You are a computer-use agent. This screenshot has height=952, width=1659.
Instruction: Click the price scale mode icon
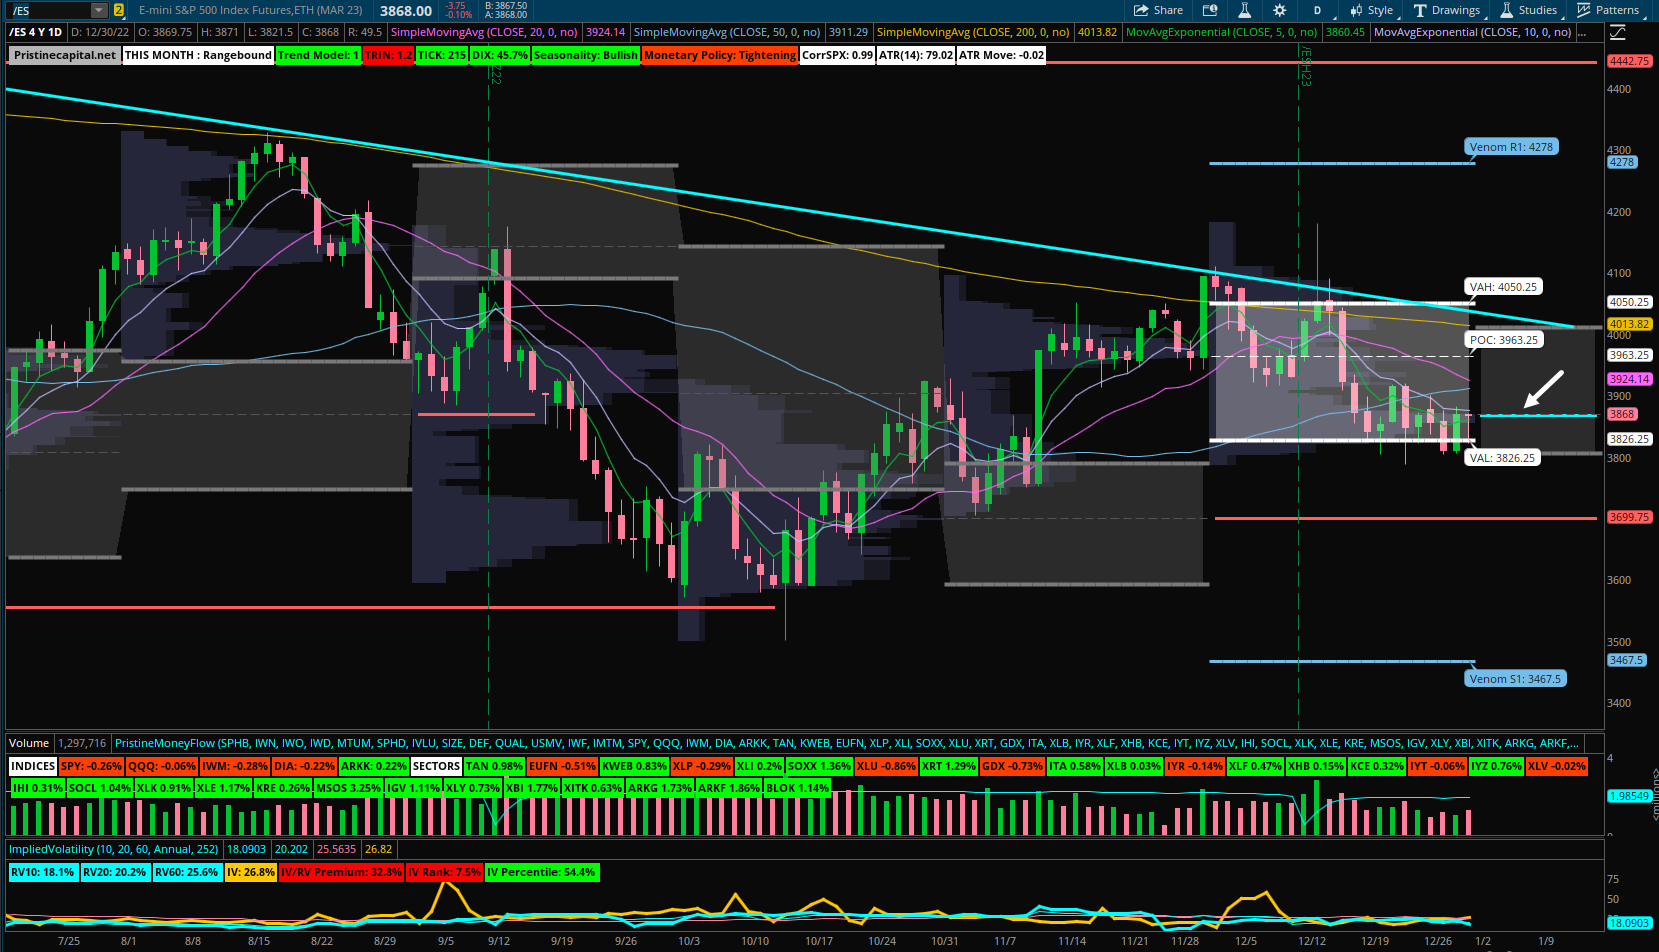coord(1620,33)
